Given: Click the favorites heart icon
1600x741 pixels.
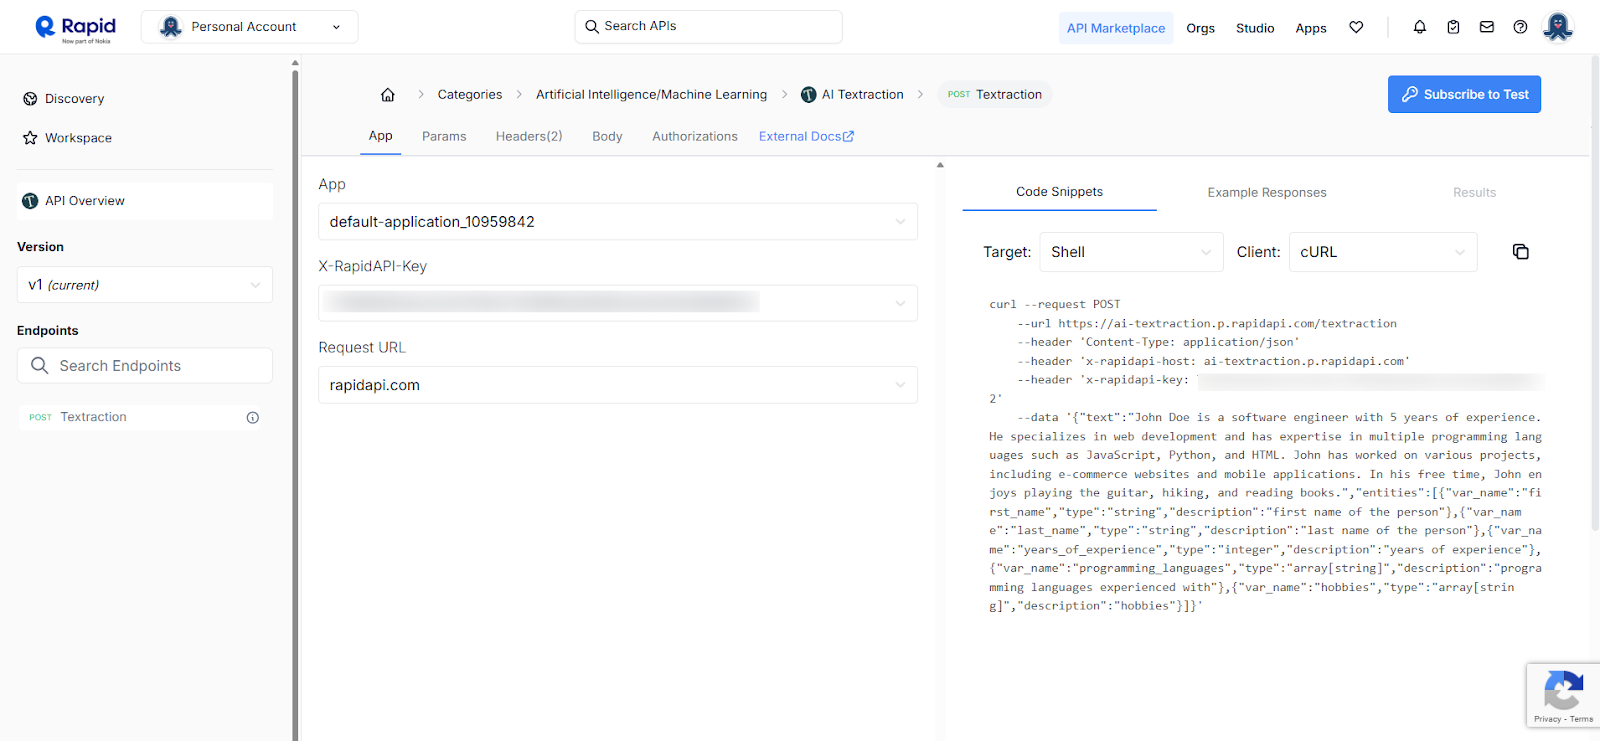Looking at the screenshot, I should pos(1356,27).
